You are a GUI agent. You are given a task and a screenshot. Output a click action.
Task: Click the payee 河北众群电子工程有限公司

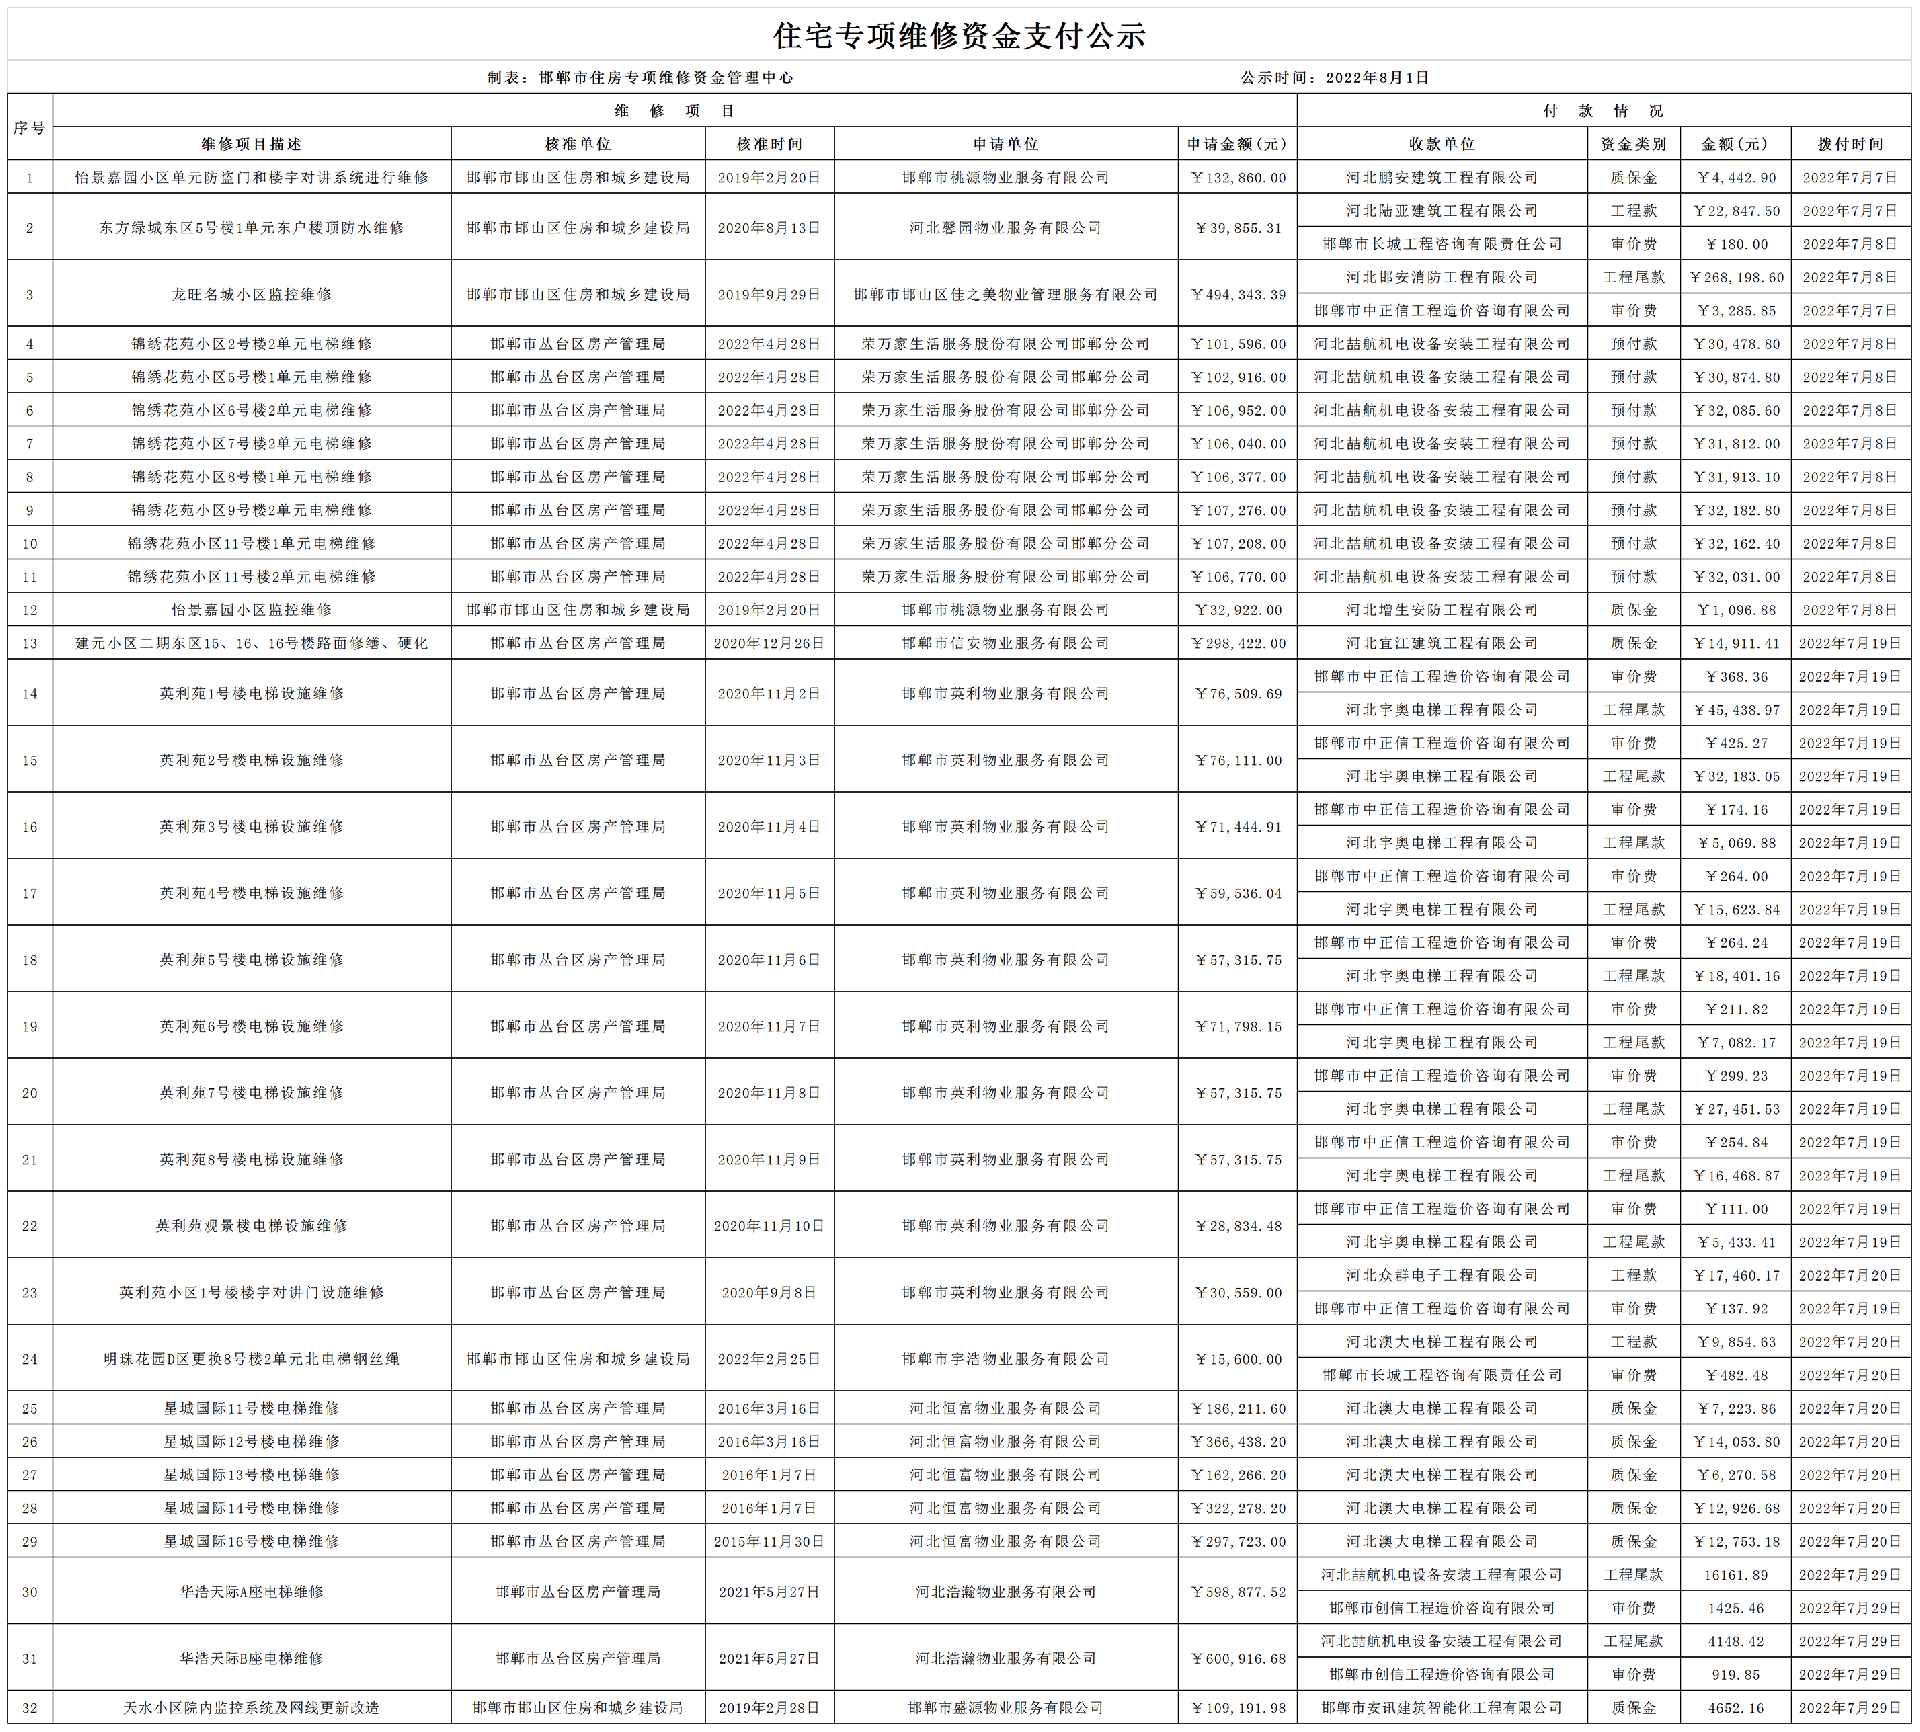[x=1442, y=1275]
